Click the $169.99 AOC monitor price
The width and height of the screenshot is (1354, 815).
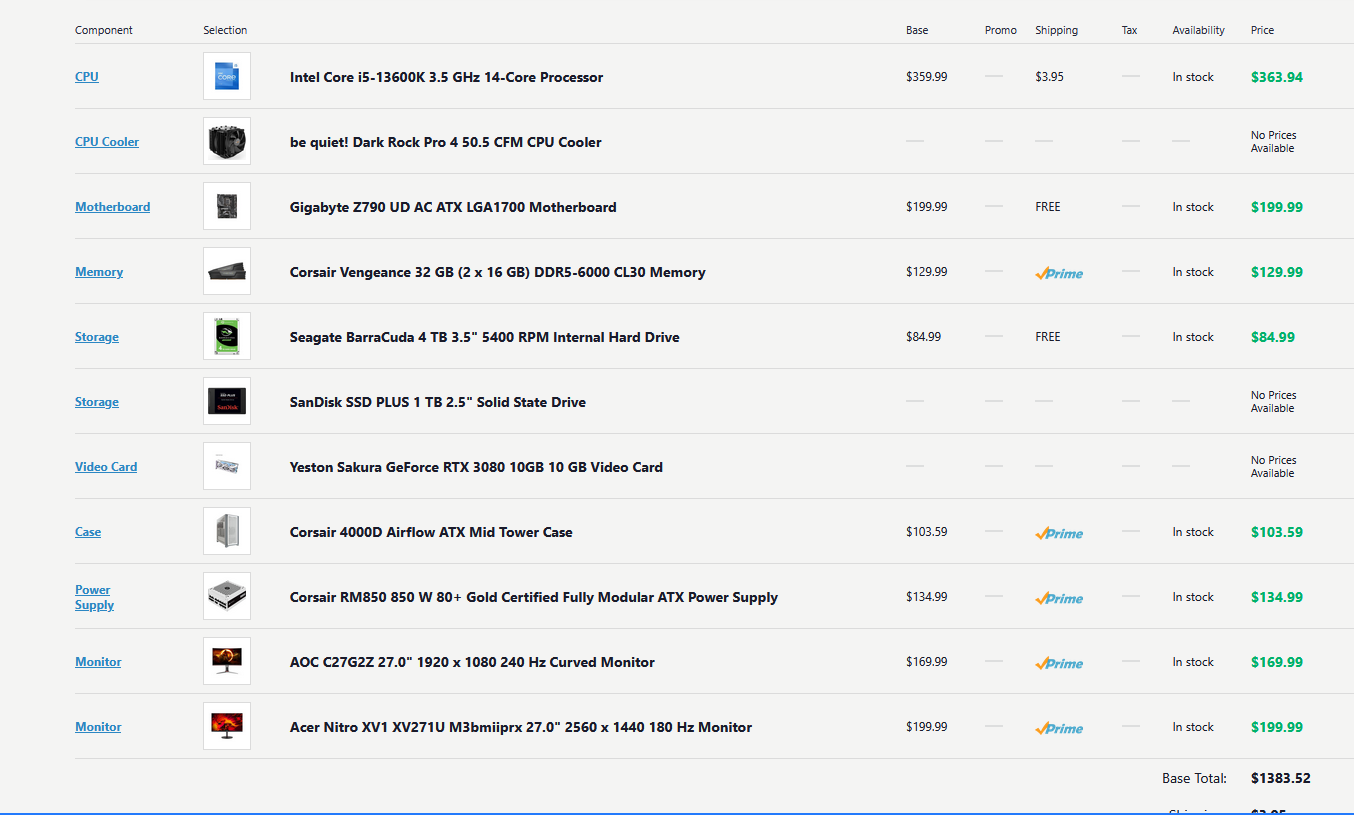pos(1277,662)
